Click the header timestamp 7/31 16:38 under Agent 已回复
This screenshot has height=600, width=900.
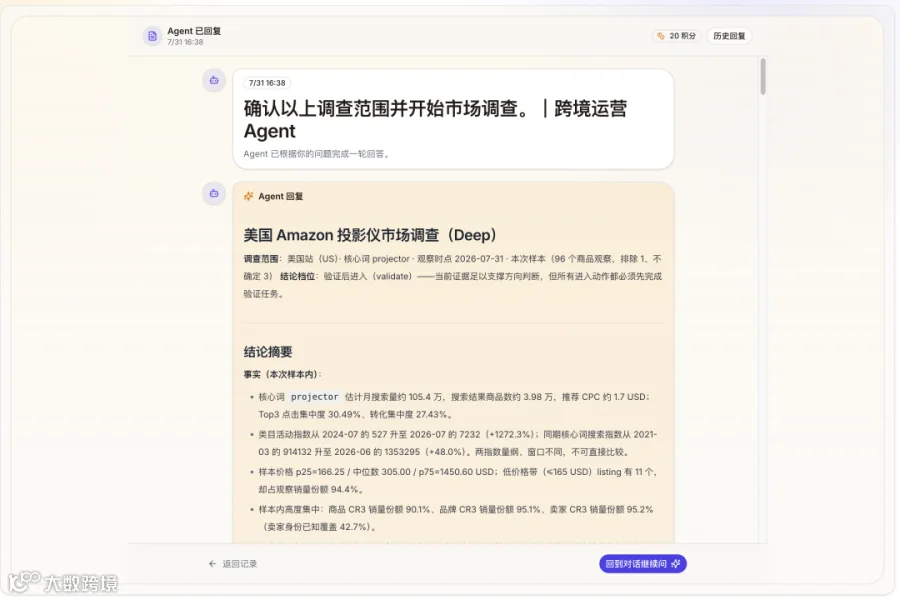click(x=185, y=42)
